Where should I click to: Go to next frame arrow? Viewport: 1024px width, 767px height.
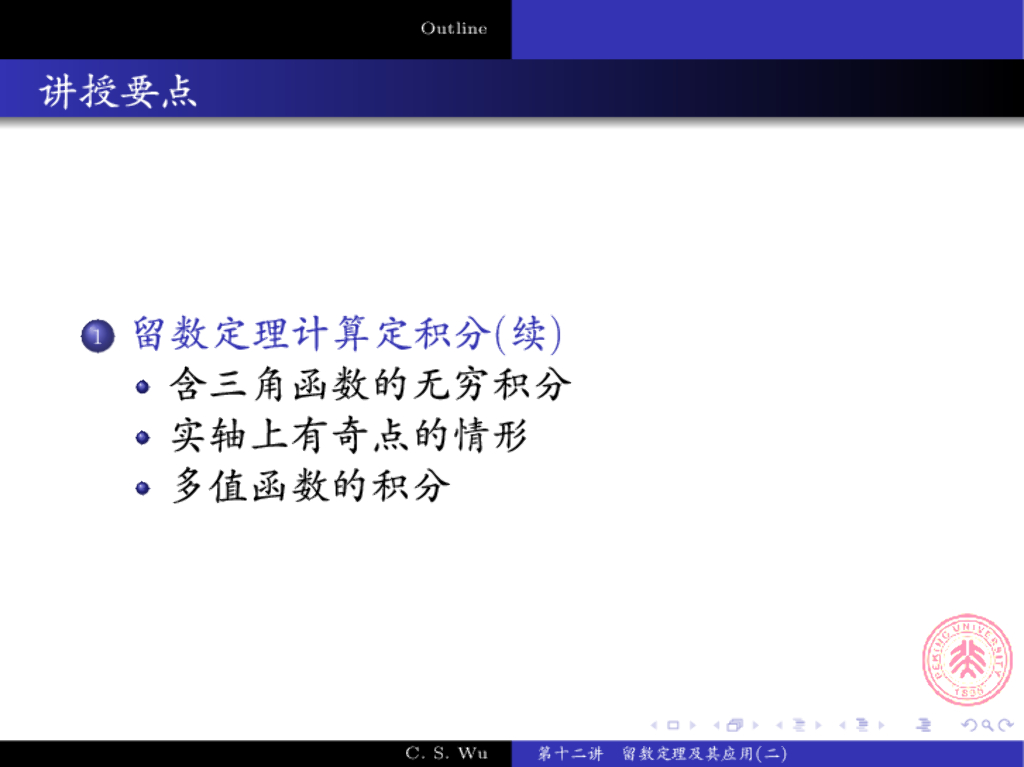click(x=756, y=725)
